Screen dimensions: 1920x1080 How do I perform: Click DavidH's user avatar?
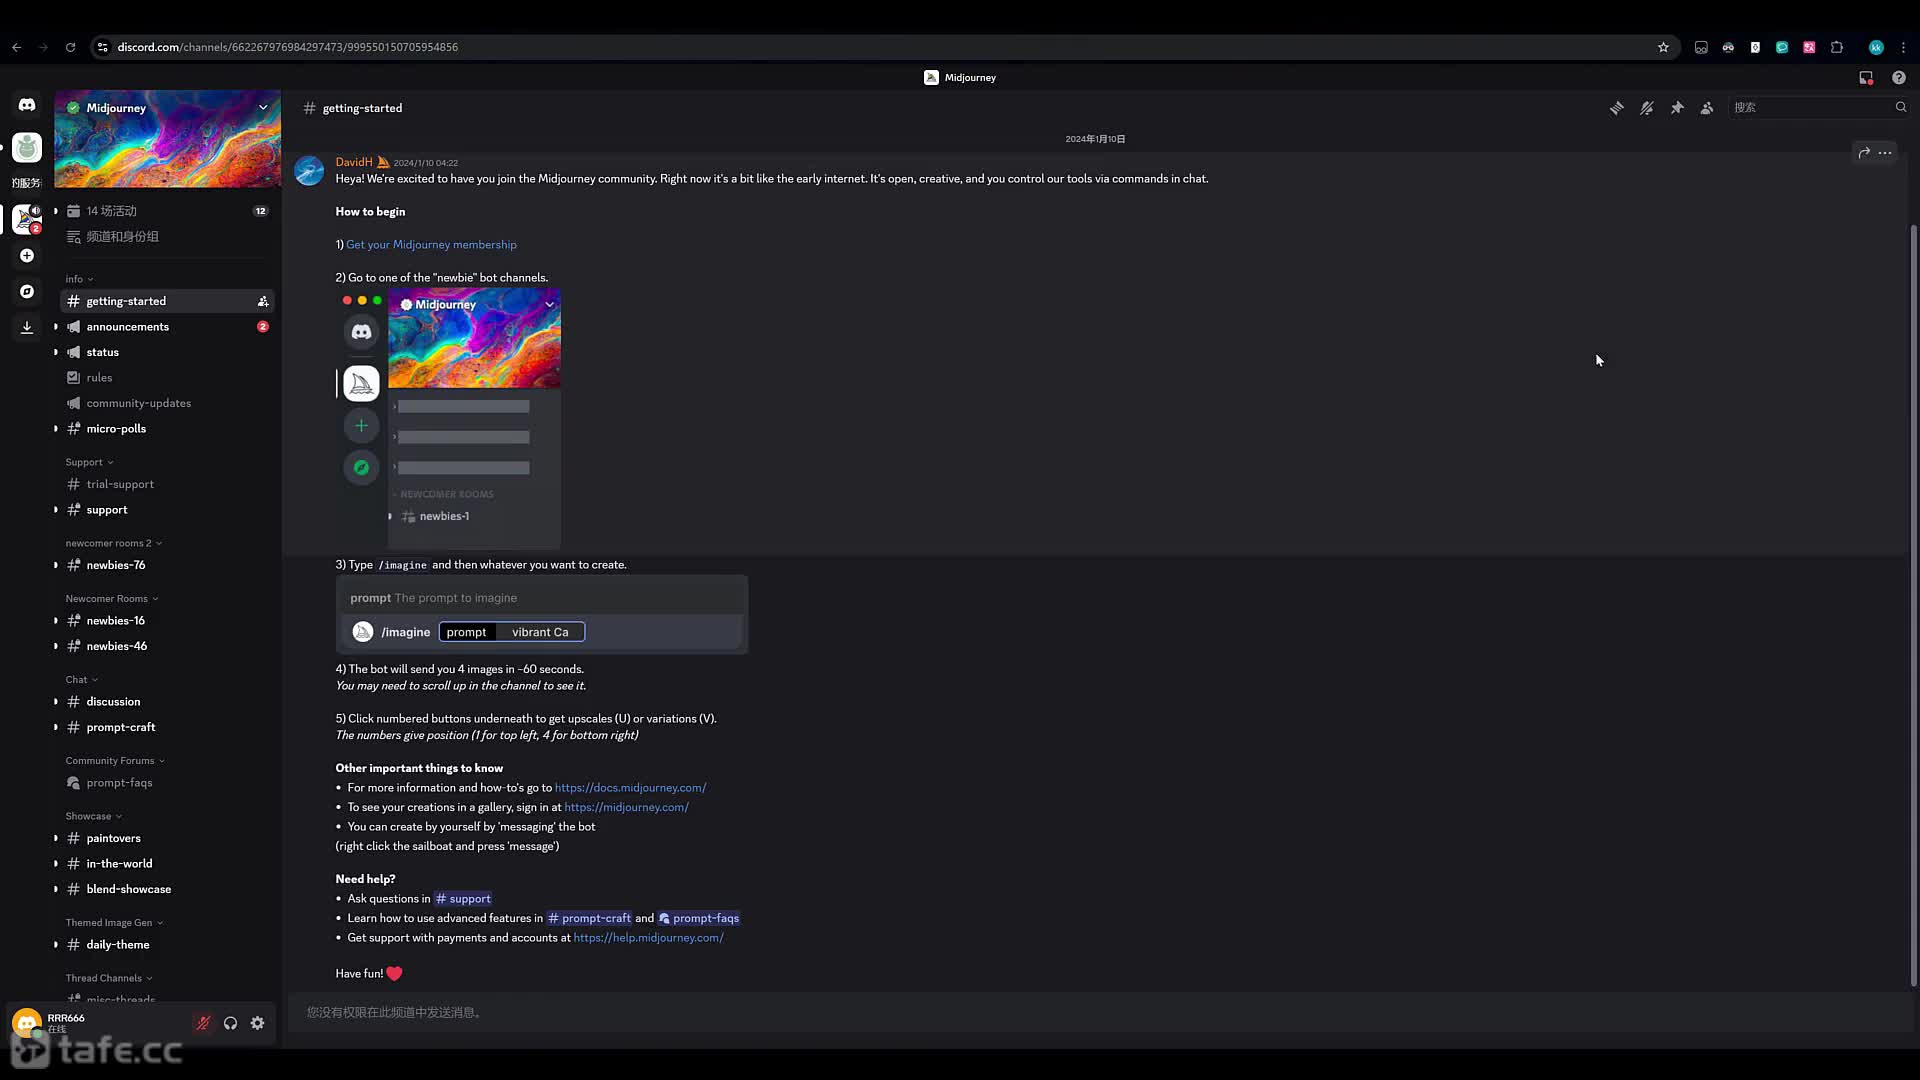pyautogui.click(x=309, y=170)
